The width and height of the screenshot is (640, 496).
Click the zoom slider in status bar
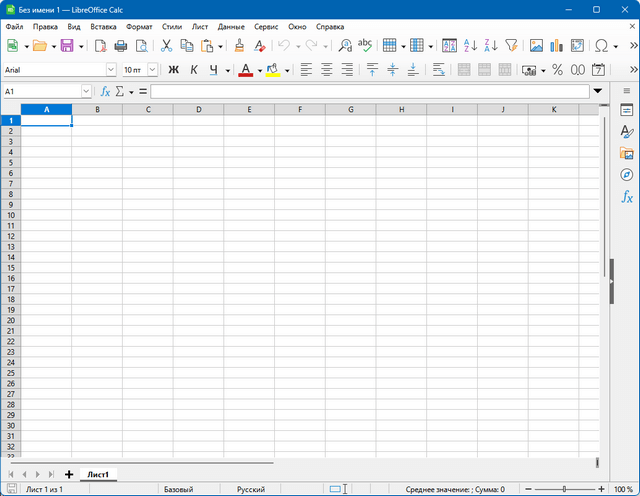coord(563,489)
